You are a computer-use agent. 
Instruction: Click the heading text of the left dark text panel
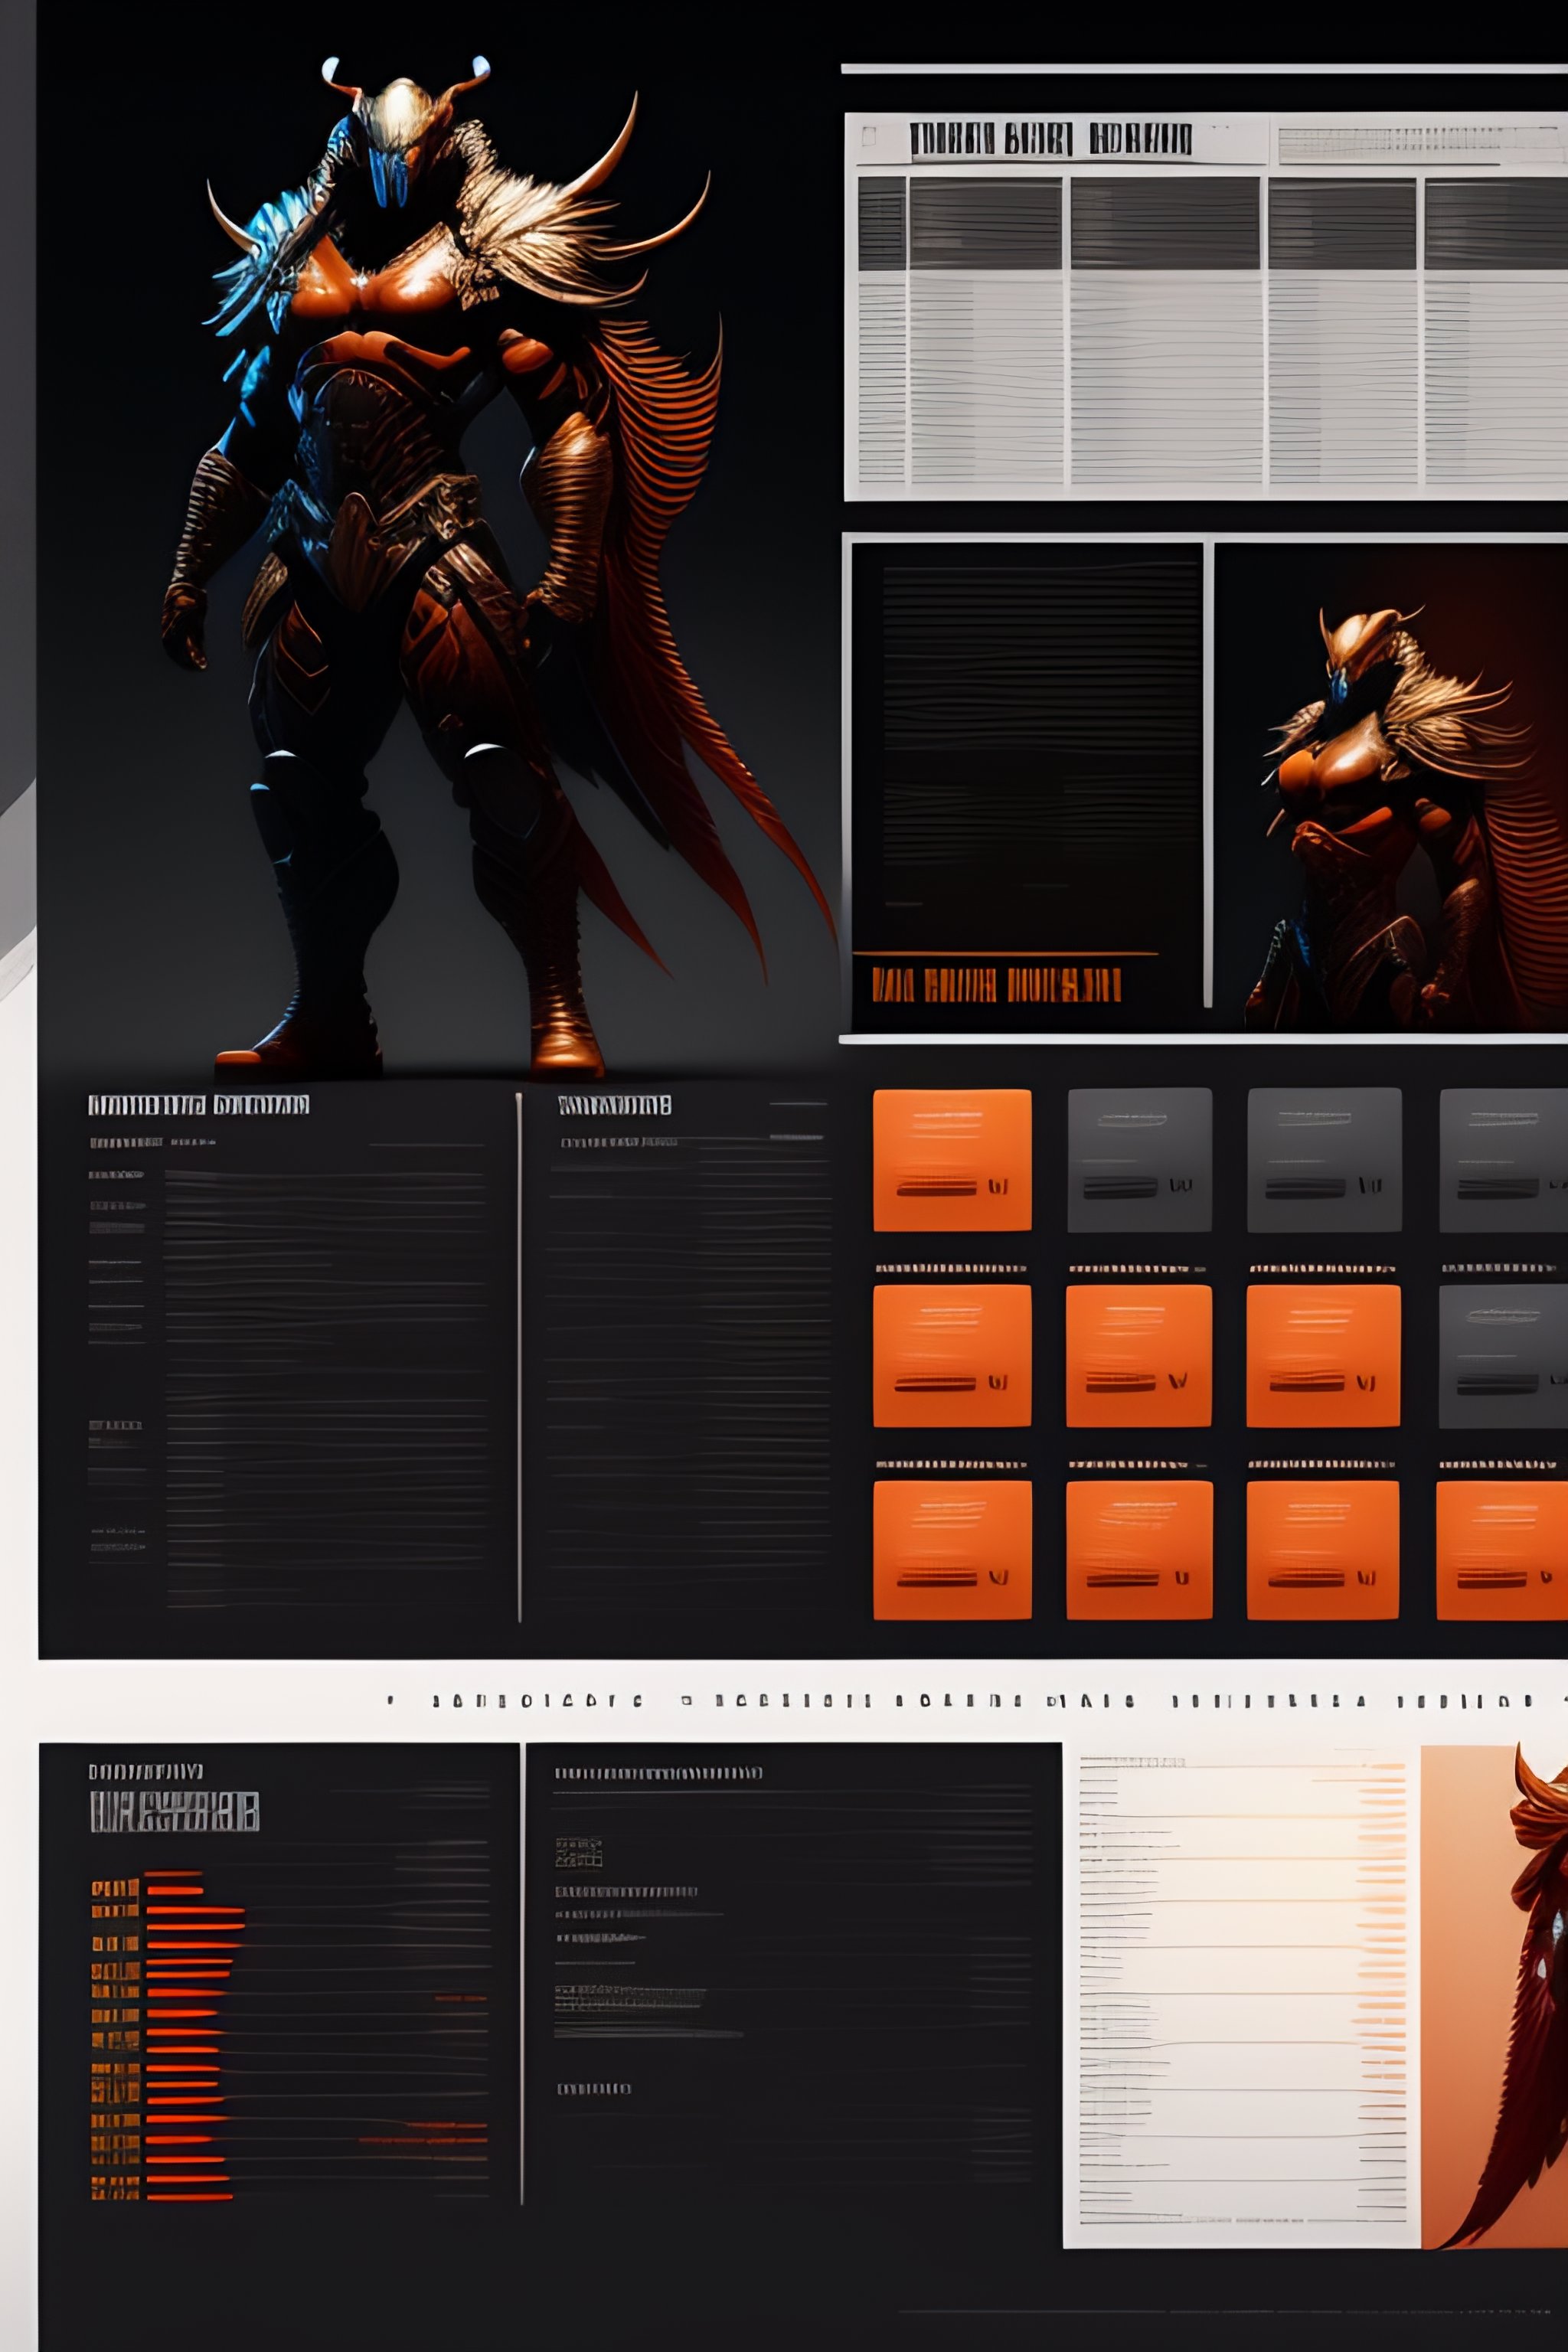198,1105
